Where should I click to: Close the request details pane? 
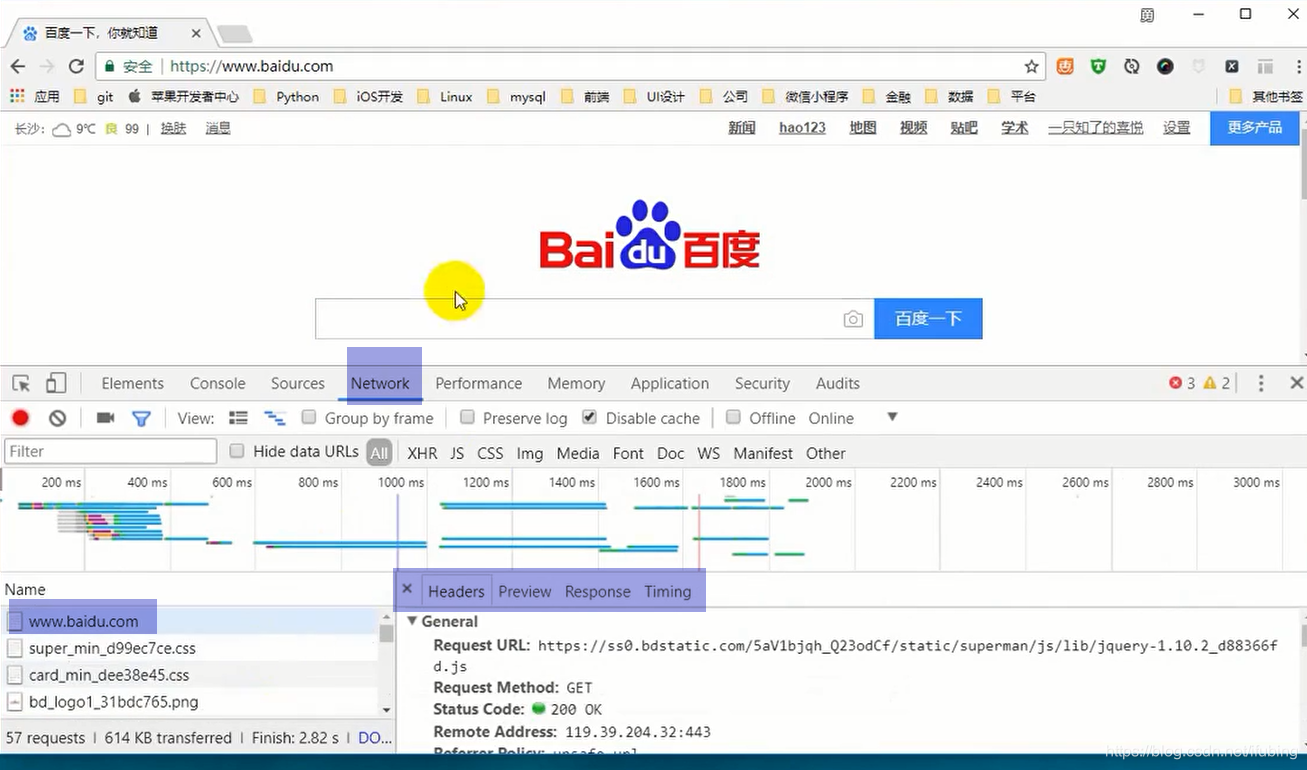407,589
